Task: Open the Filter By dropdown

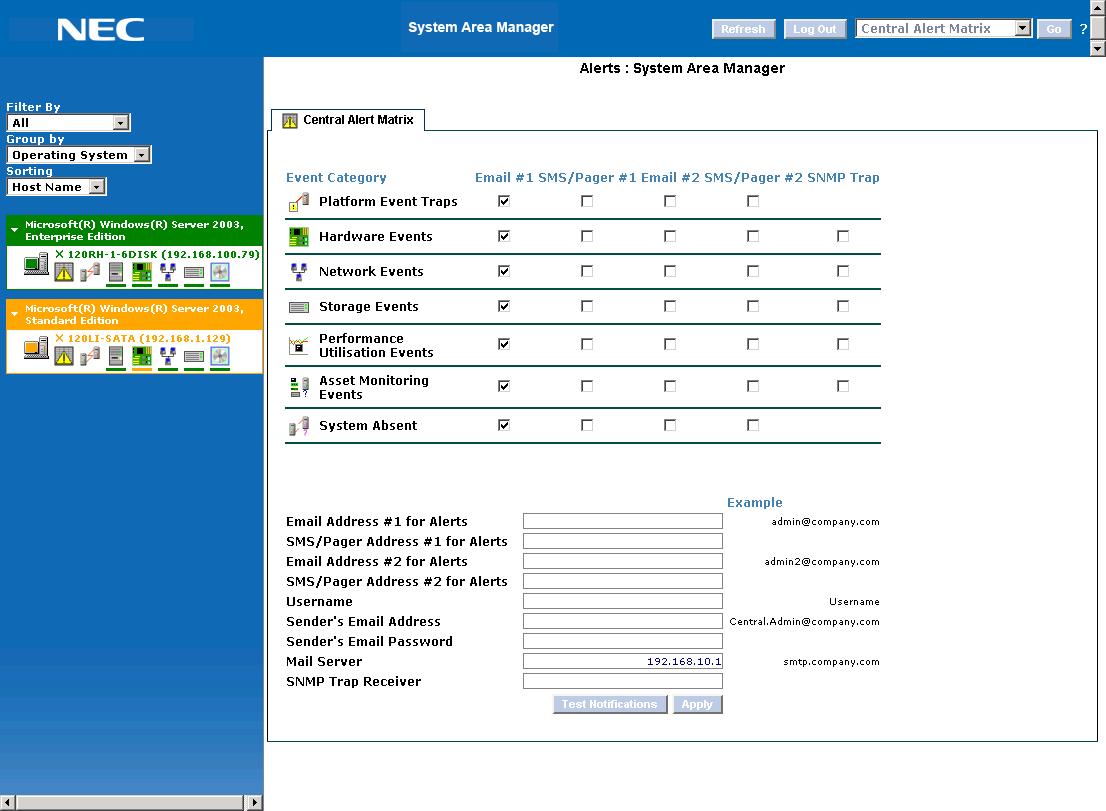Action: click(x=68, y=123)
